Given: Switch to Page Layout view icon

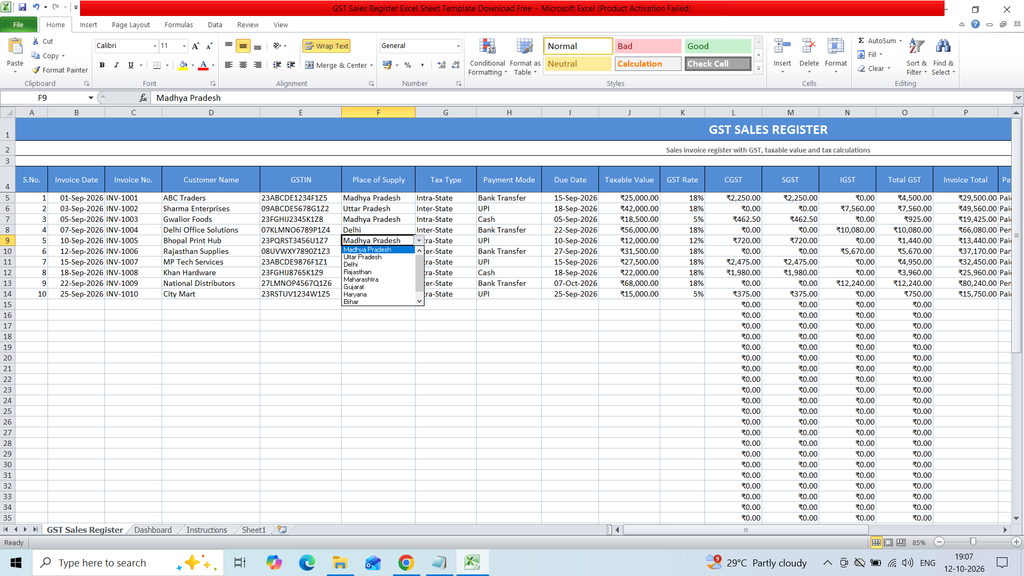Looking at the screenshot, I should tap(888, 542).
